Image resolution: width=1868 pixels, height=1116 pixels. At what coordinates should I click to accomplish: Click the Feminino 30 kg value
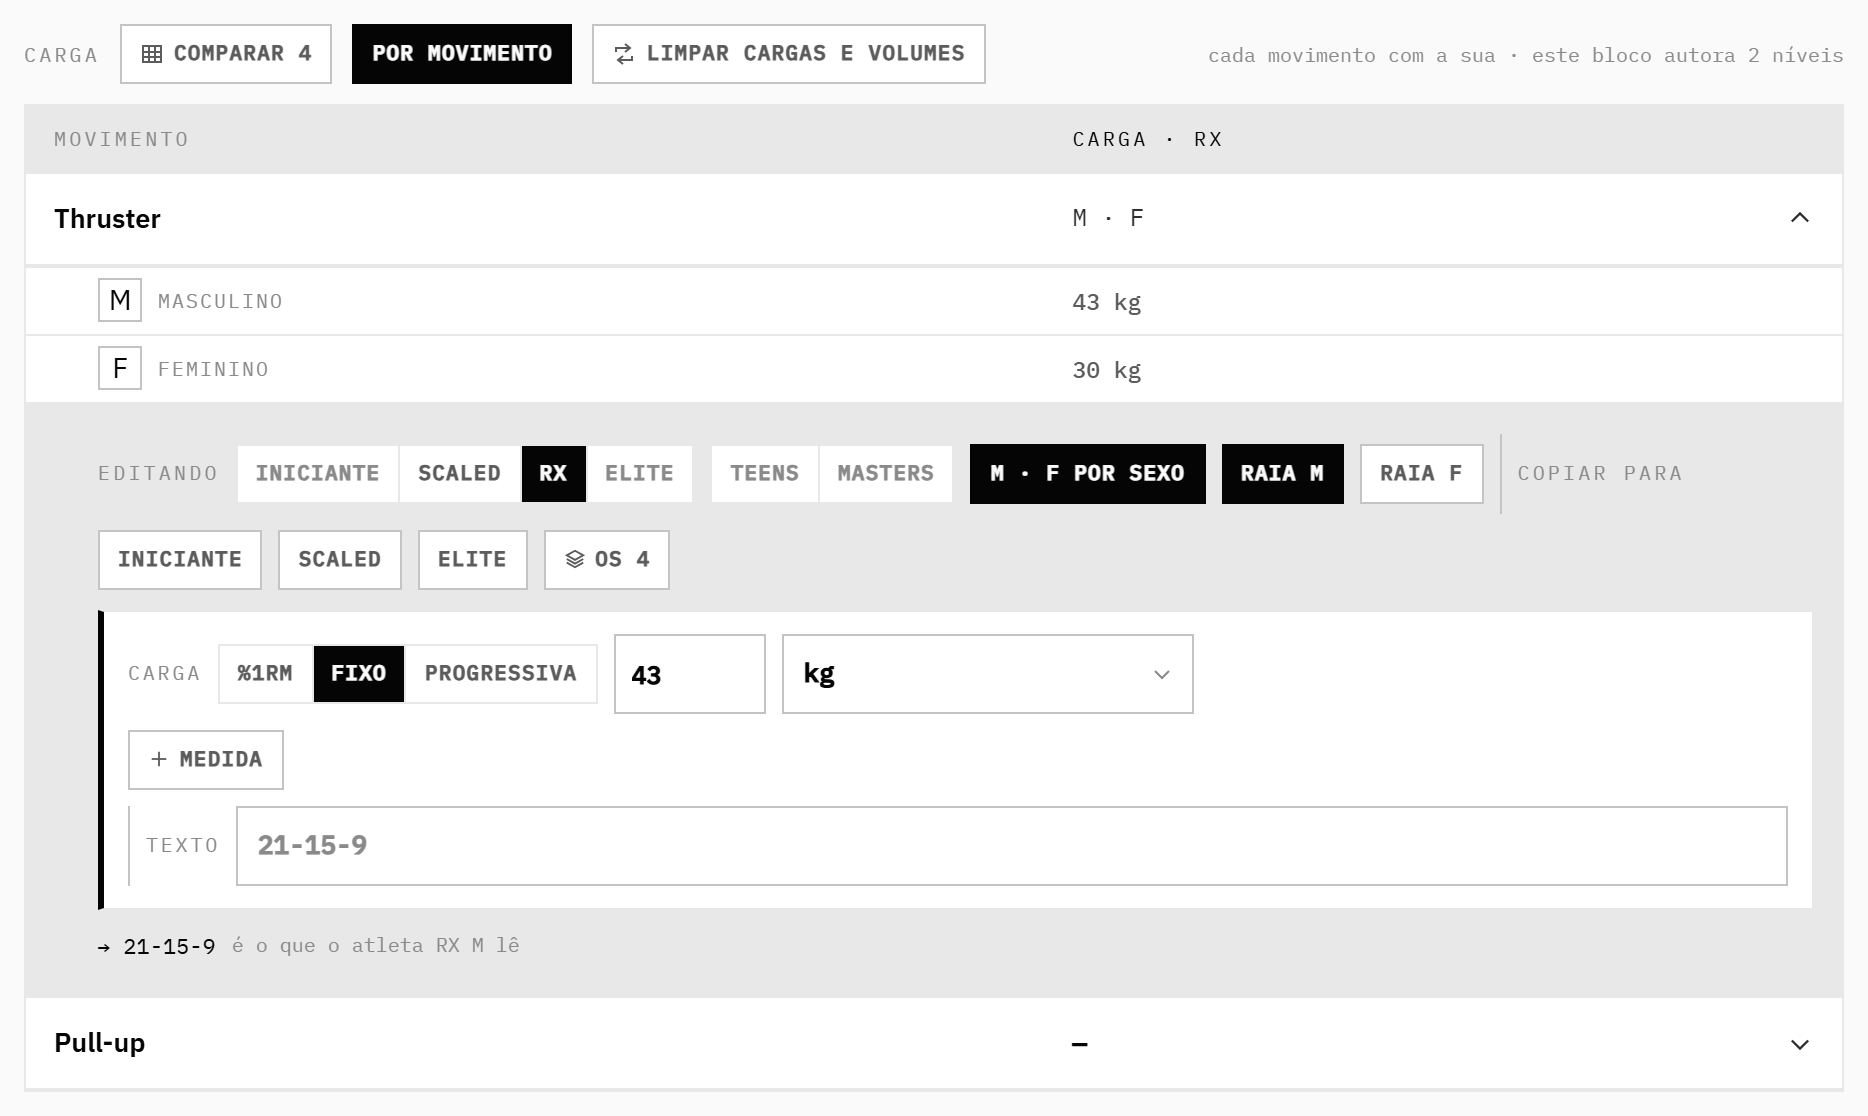(x=1107, y=370)
